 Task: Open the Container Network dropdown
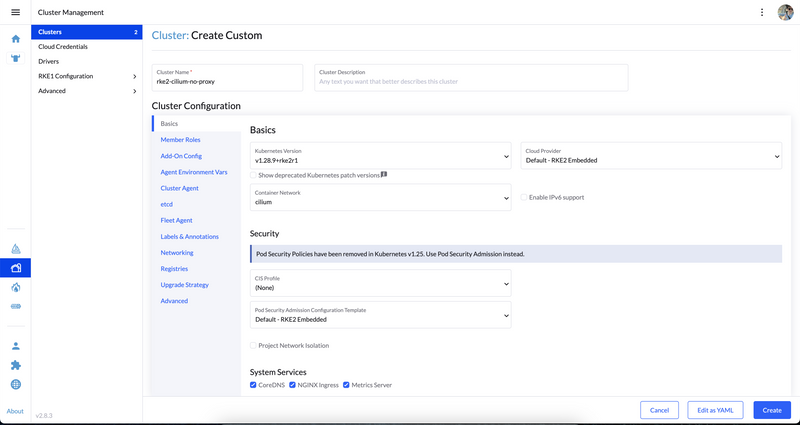pyautogui.click(x=380, y=197)
